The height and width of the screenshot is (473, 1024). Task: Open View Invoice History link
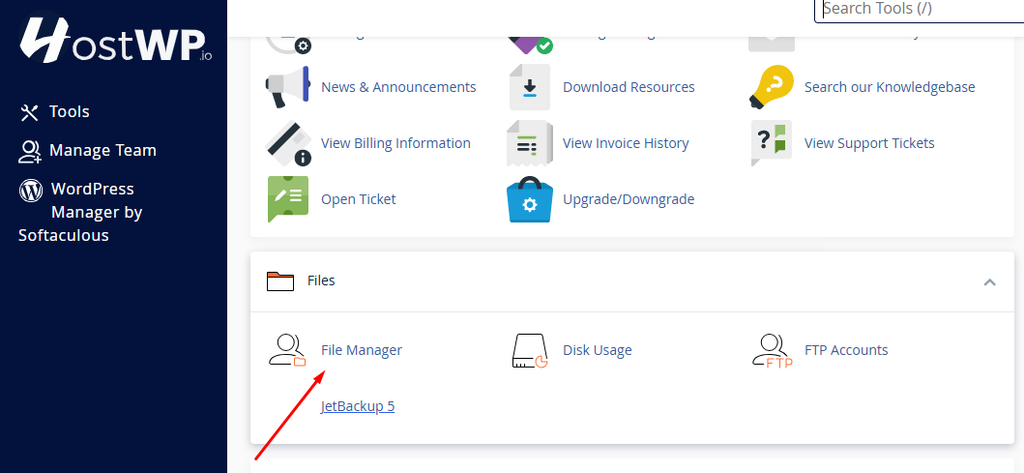coord(626,143)
